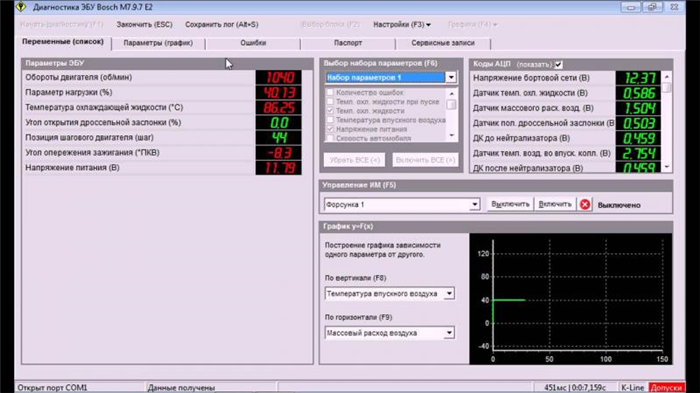
Task: Open the Форсунка 1 actuator dropdown
Action: pyautogui.click(x=475, y=205)
